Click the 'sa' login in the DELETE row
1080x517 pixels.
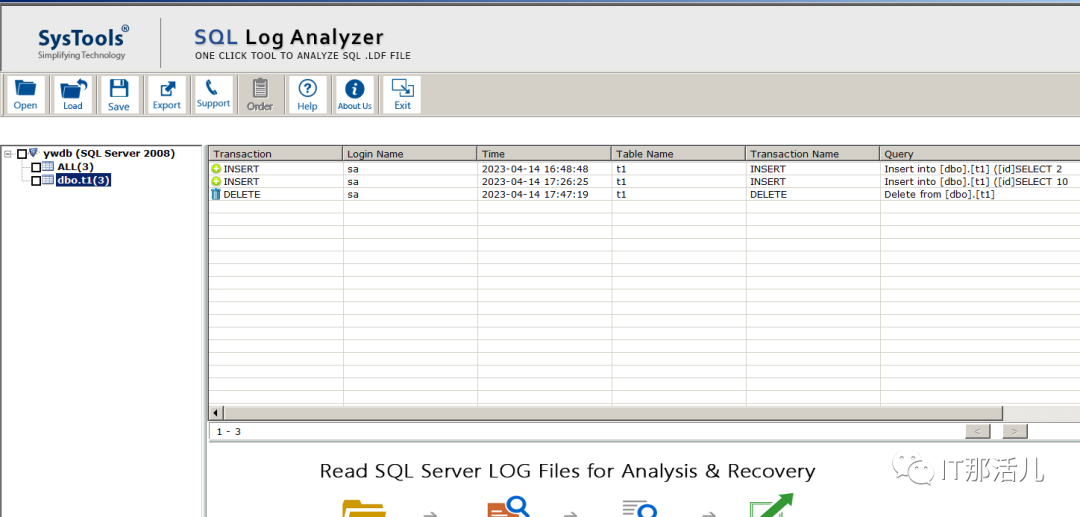click(x=353, y=195)
